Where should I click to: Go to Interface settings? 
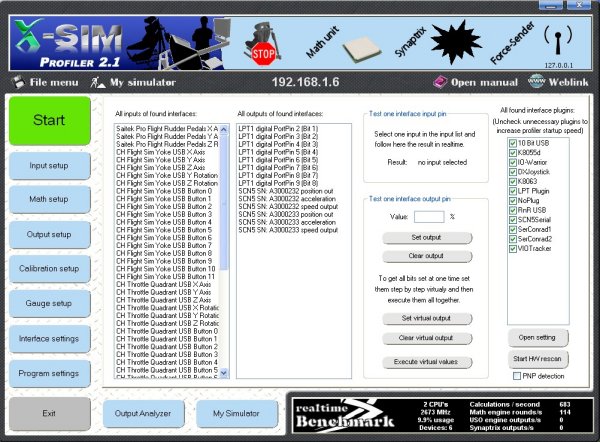pyautogui.click(x=49, y=339)
